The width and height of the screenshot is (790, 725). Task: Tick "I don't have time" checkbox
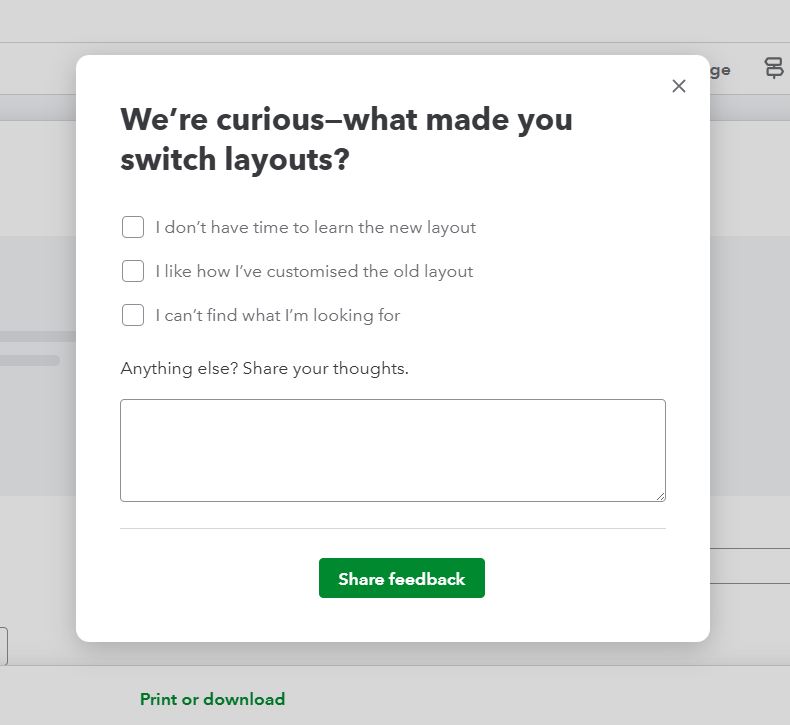point(133,227)
